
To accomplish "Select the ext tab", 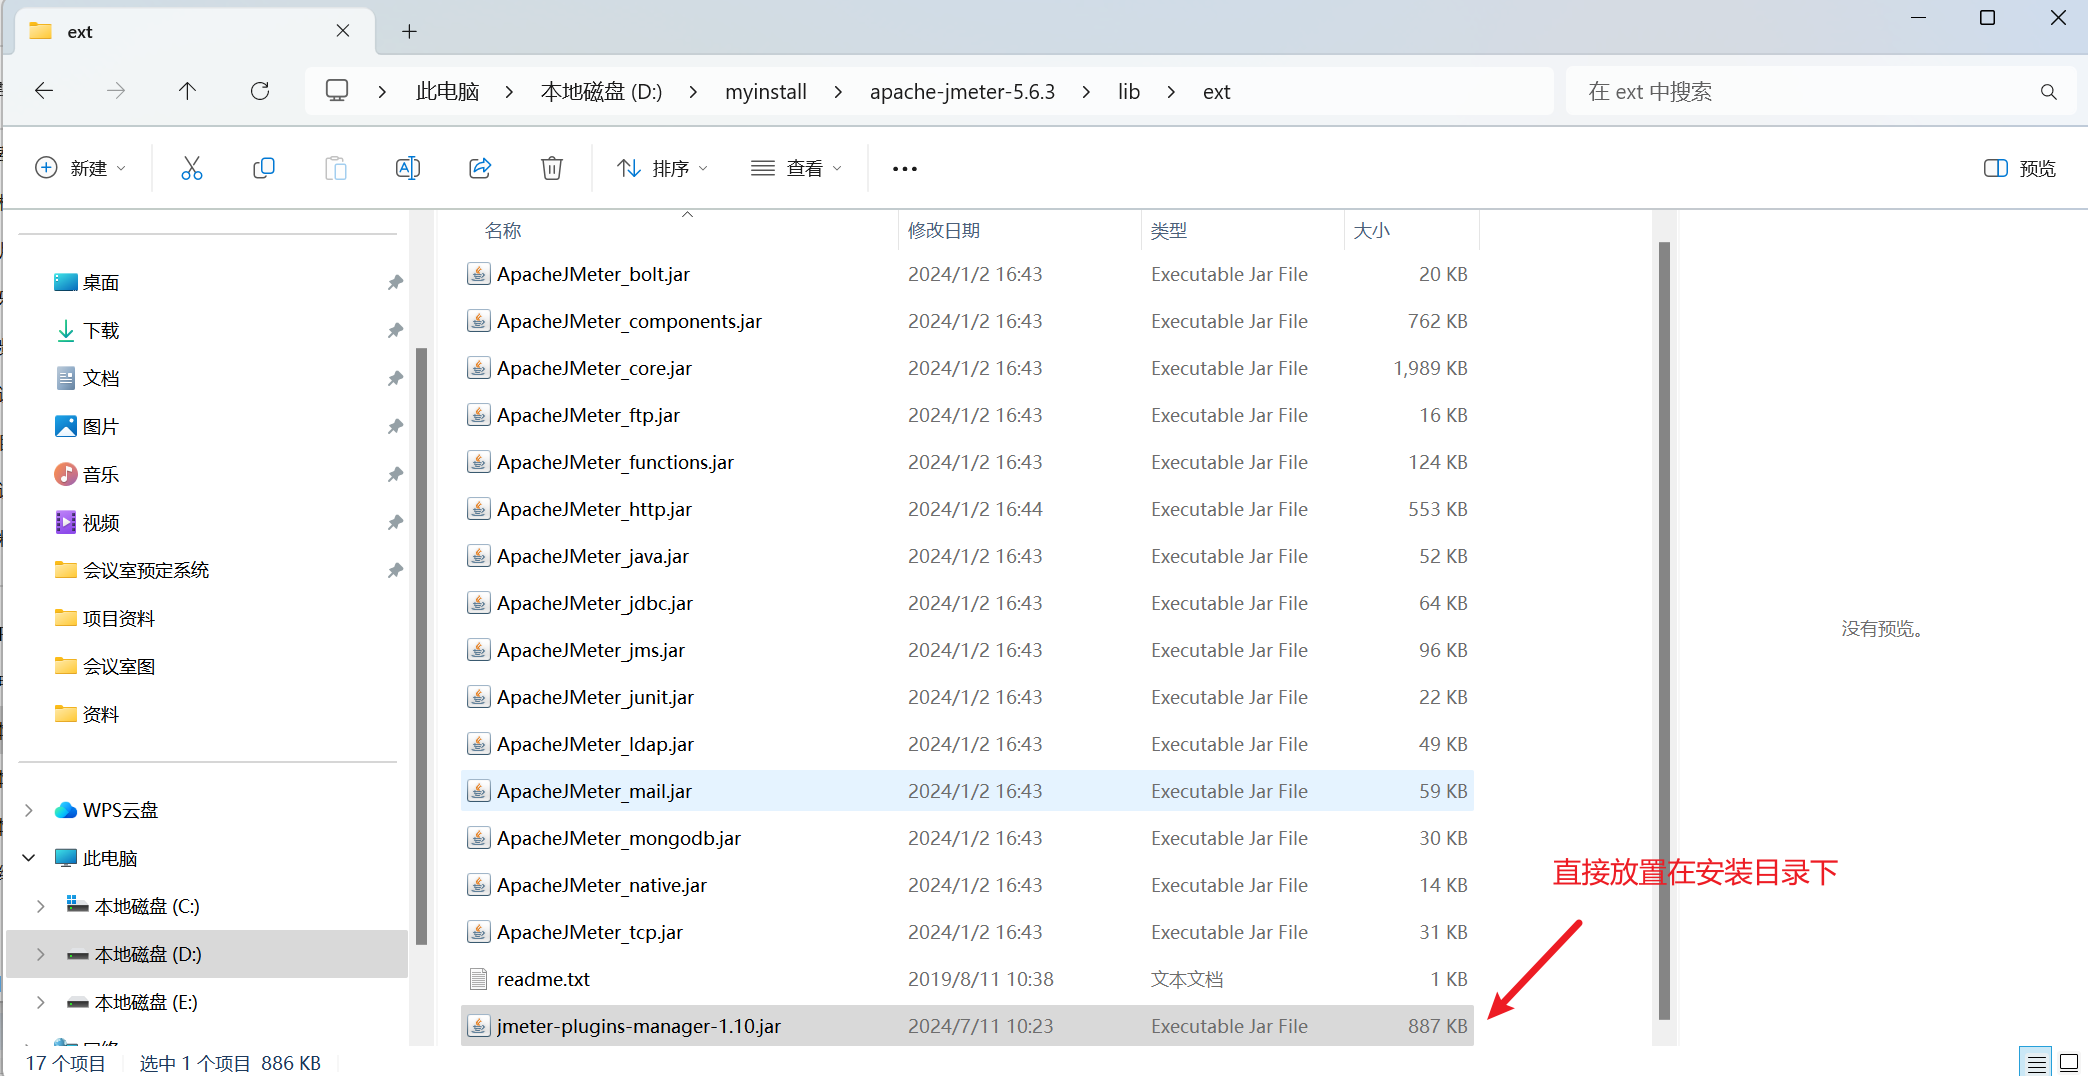I will [x=196, y=31].
